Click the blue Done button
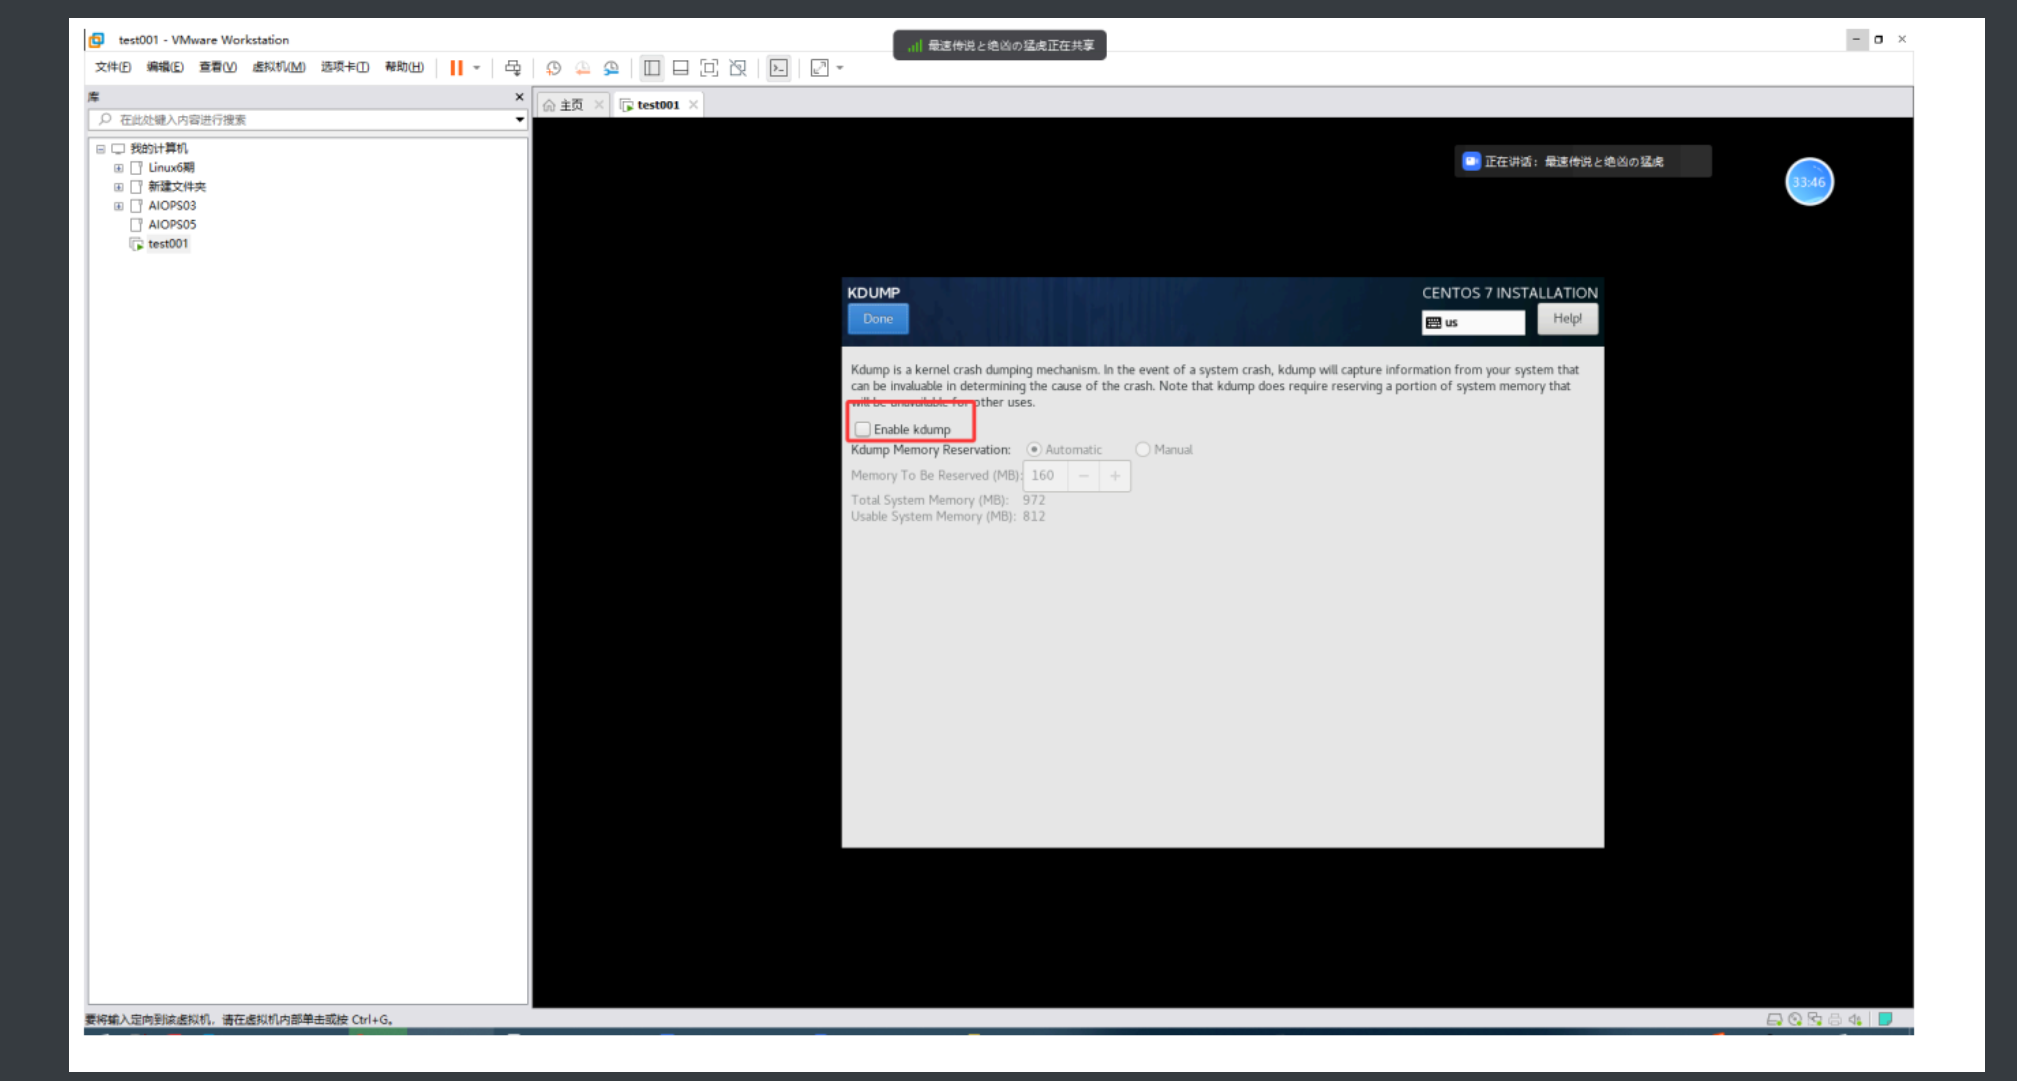The width and height of the screenshot is (2017, 1081). click(878, 319)
